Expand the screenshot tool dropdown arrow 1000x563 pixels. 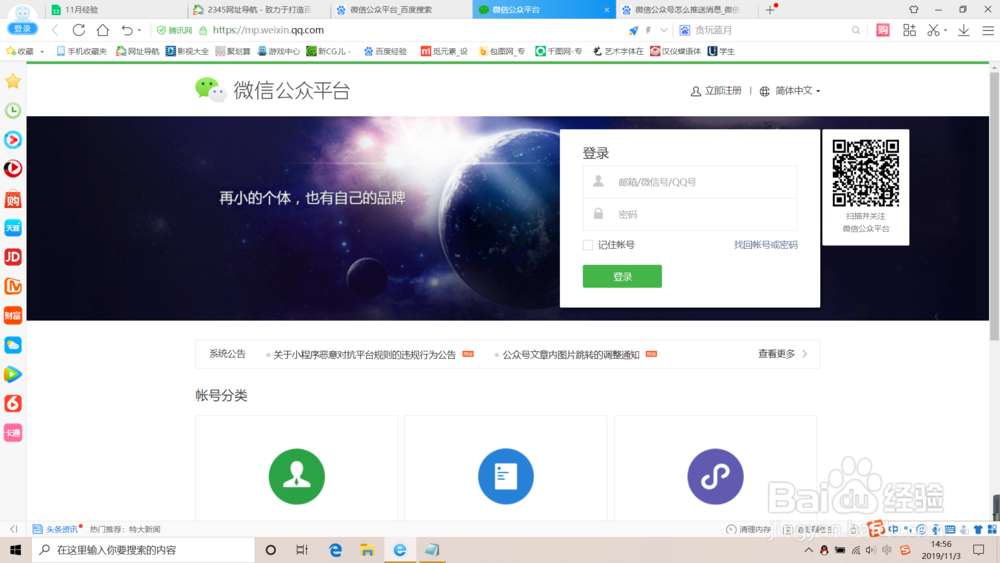tap(945, 31)
